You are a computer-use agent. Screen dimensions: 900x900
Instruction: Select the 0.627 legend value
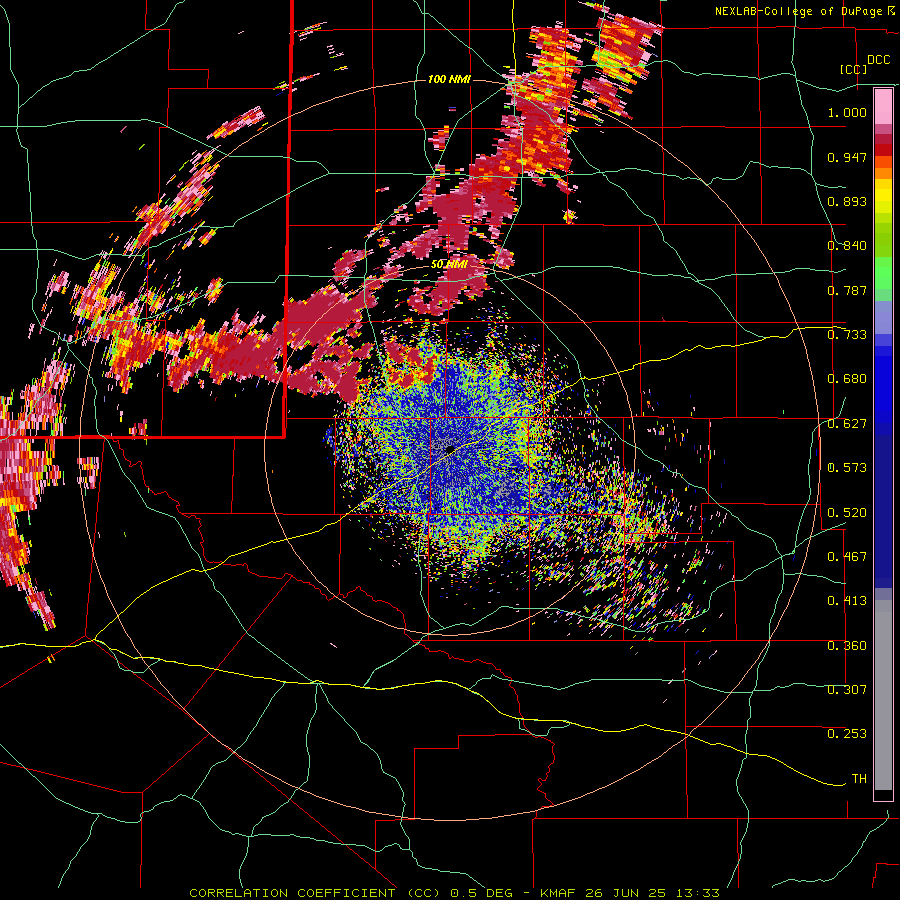pyautogui.click(x=847, y=424)
